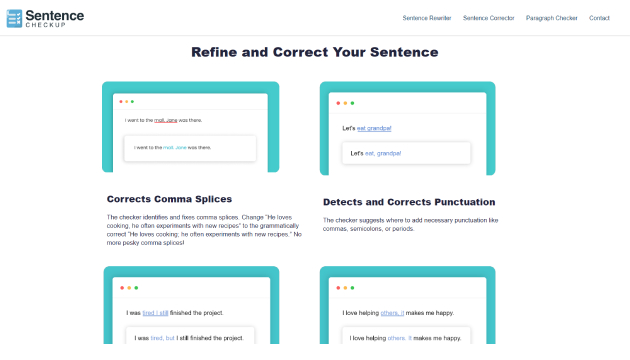This screenshot has height=360, width=630.
Task: Click the underlined "others, it" text
Action: pyautogui.click(x=392, y=313)
